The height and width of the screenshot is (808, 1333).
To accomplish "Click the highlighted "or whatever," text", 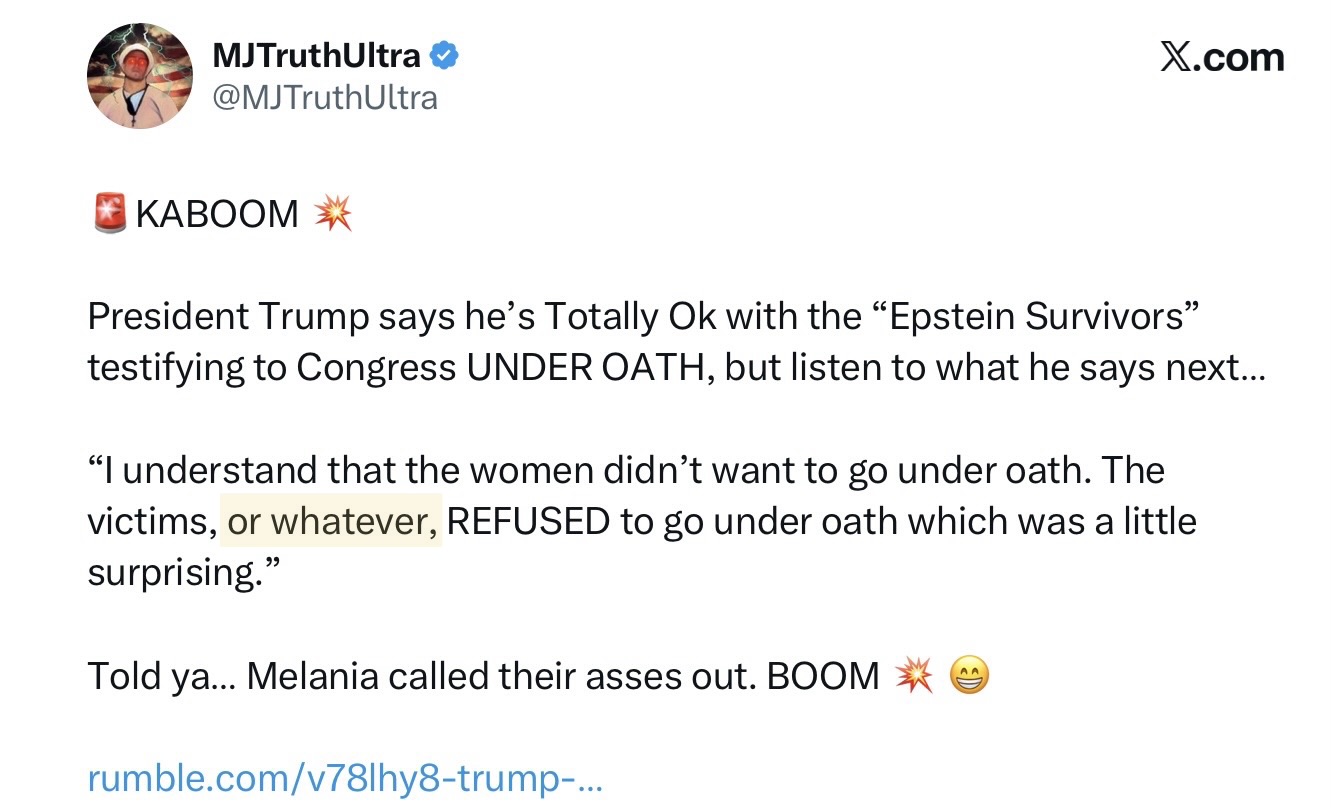I will [331, 522].
